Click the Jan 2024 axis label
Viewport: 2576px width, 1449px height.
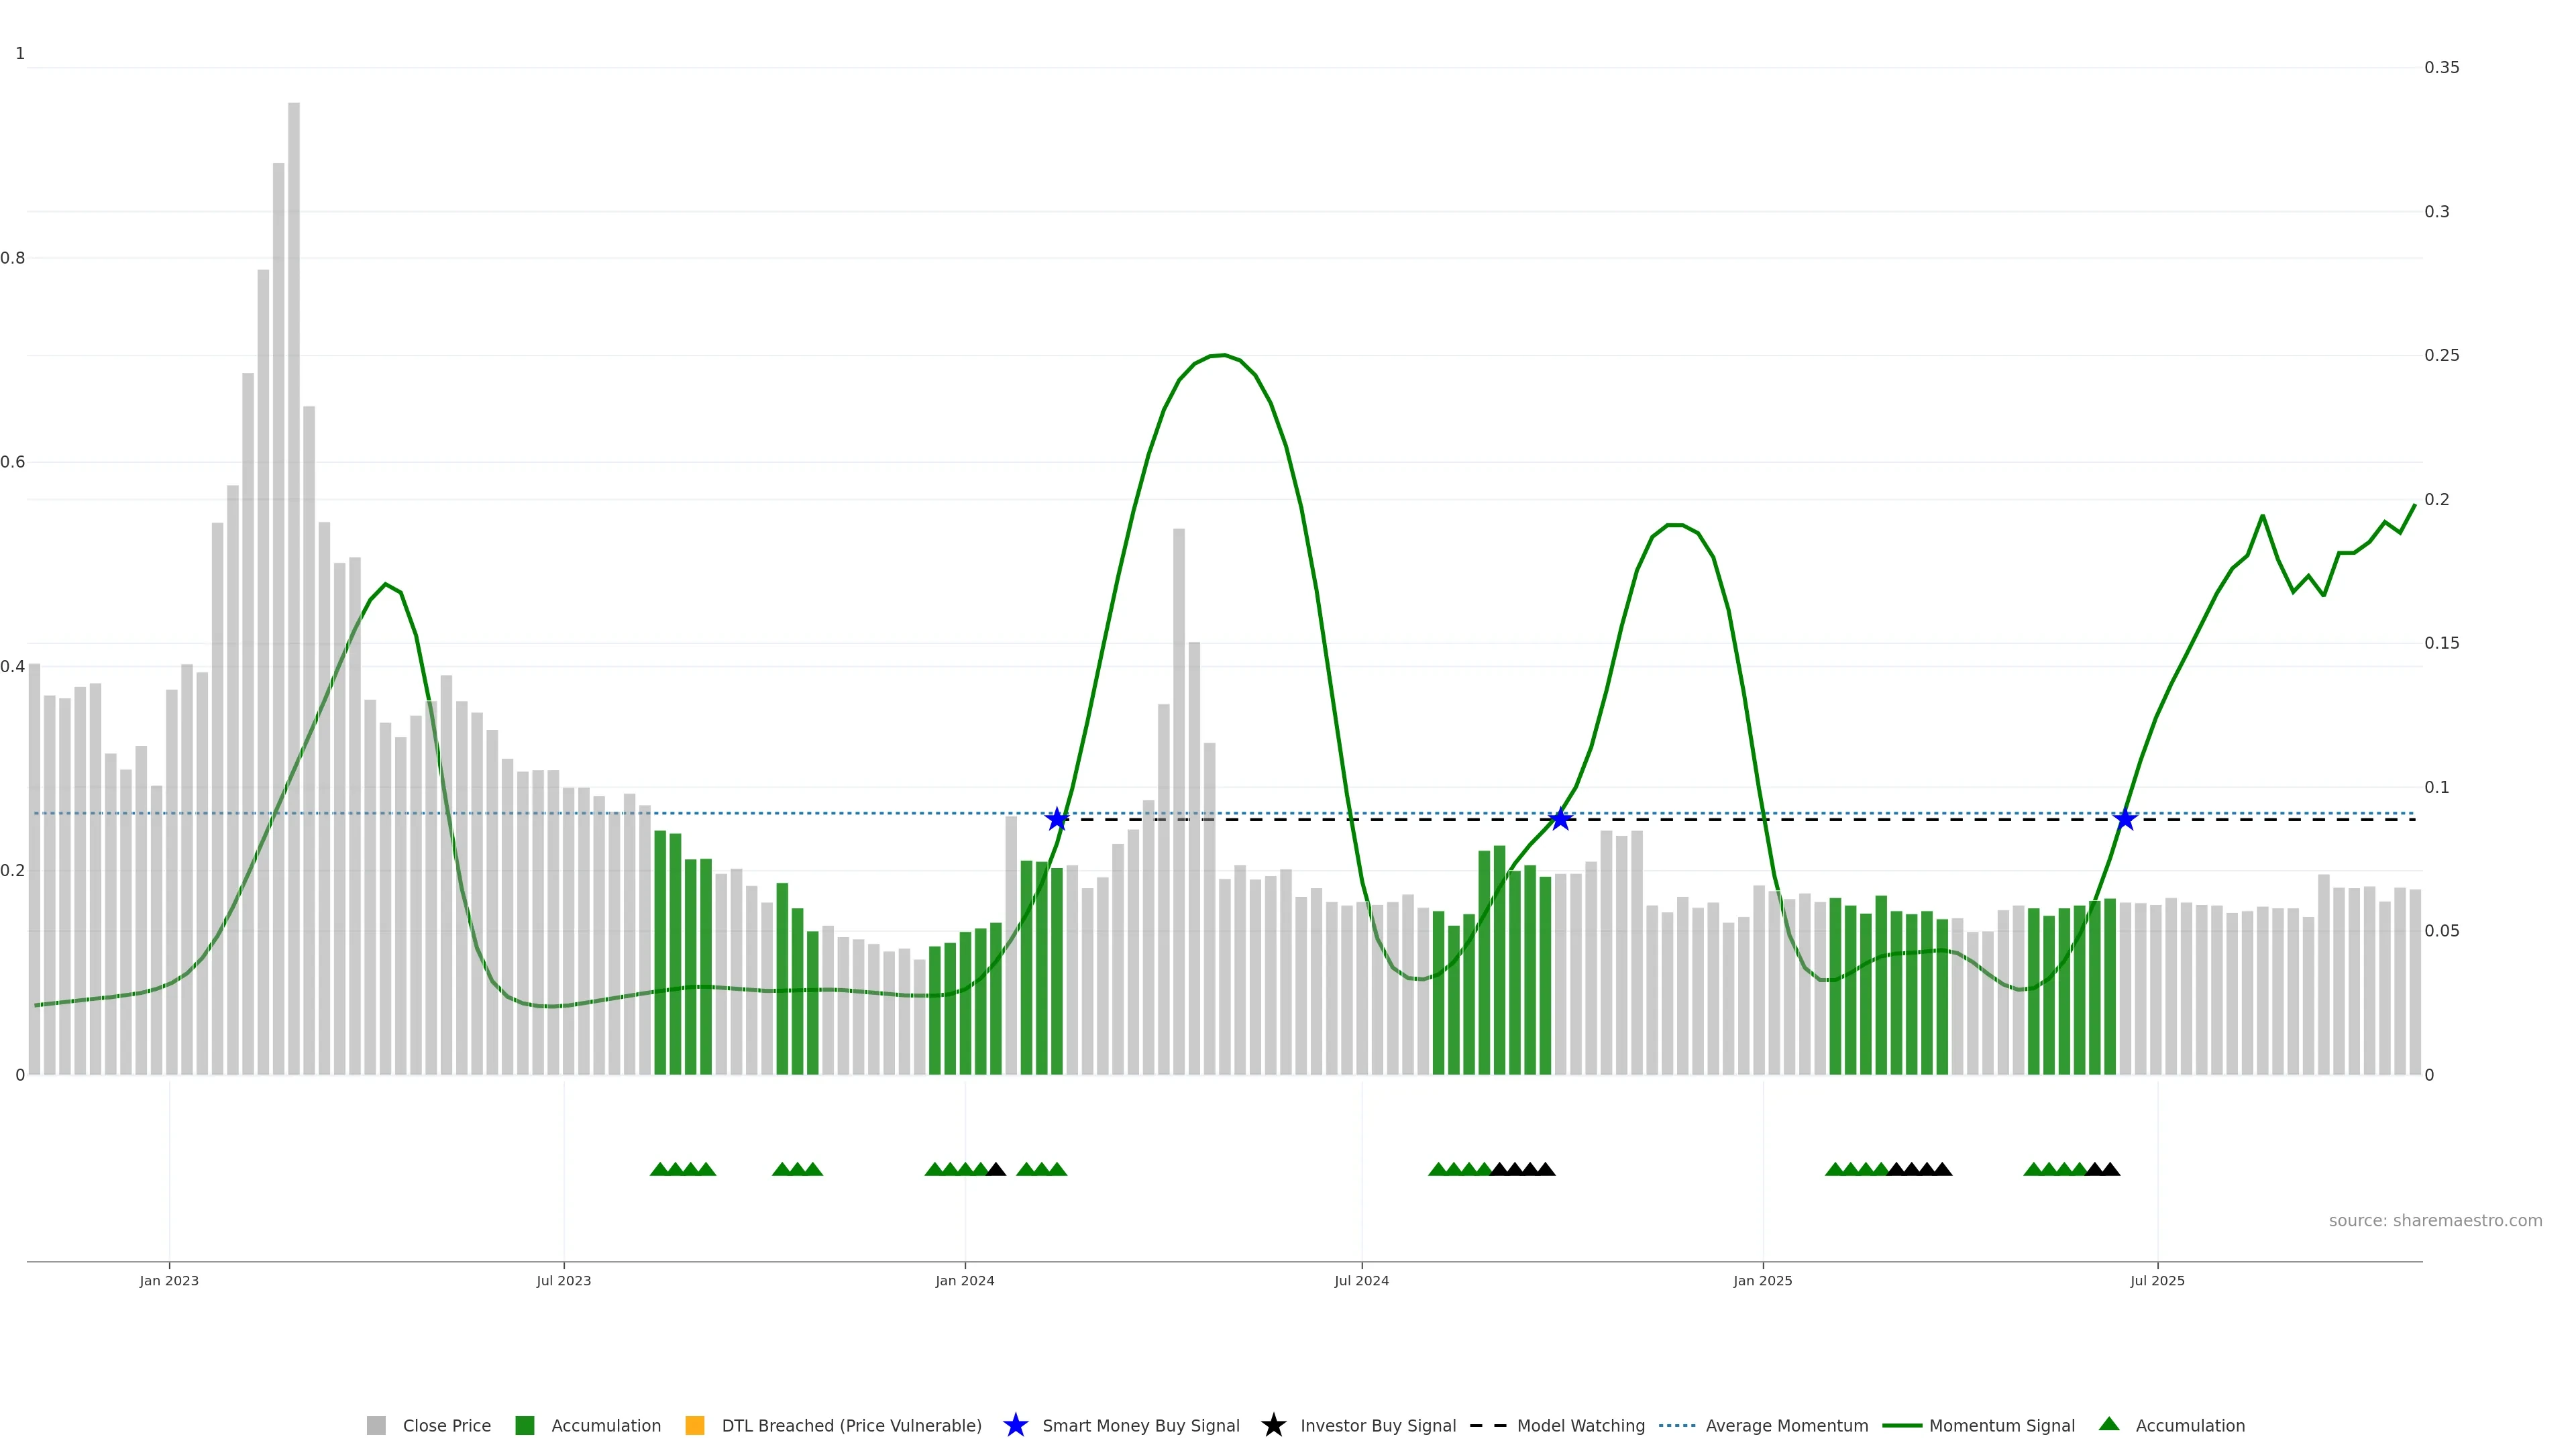(x=965, y=1280)
